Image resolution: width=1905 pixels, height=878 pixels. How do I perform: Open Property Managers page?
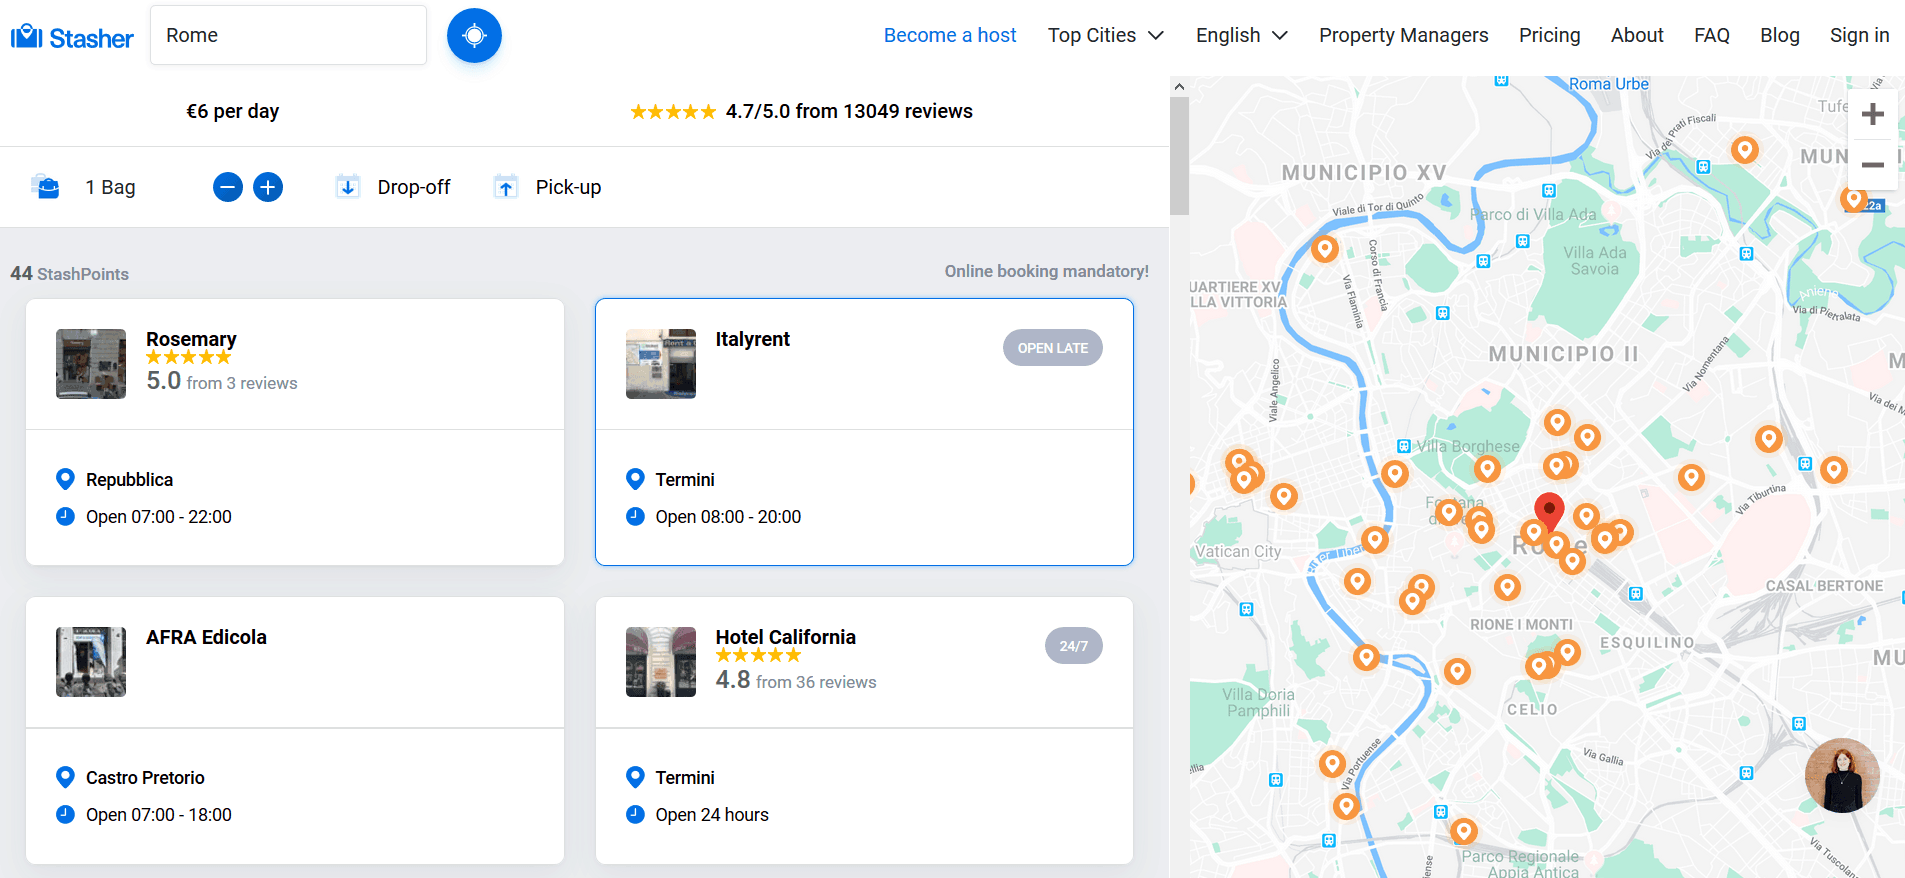click(1403, 35)
